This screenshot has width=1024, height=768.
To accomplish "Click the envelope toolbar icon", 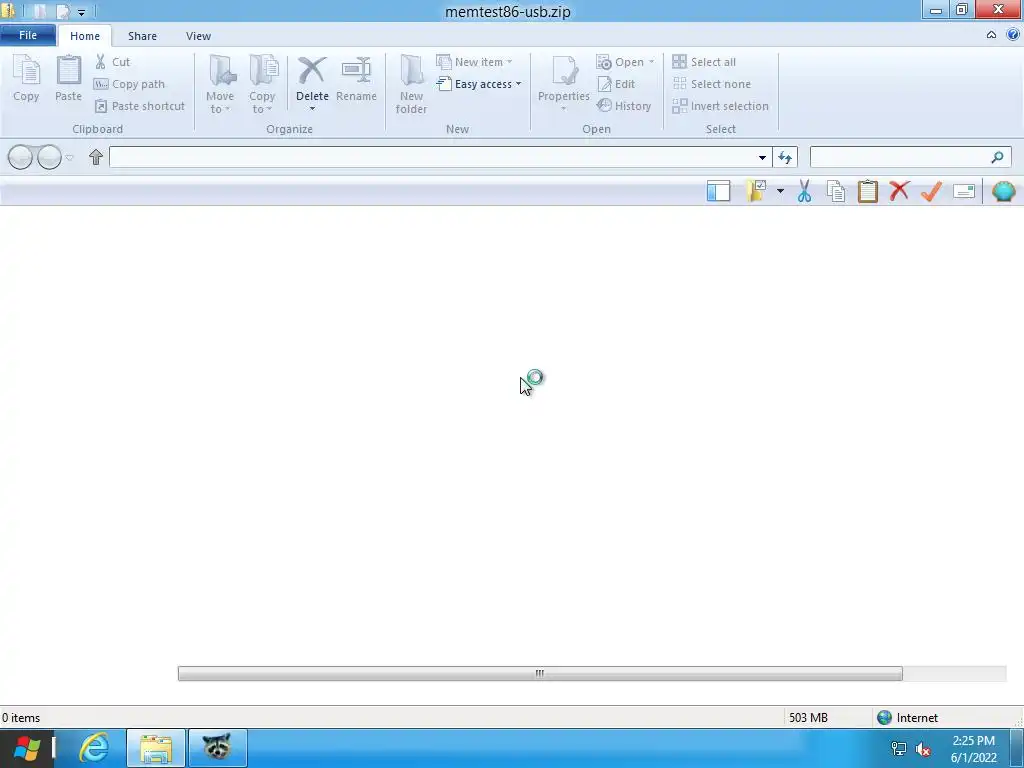I will tap(964, 191).
